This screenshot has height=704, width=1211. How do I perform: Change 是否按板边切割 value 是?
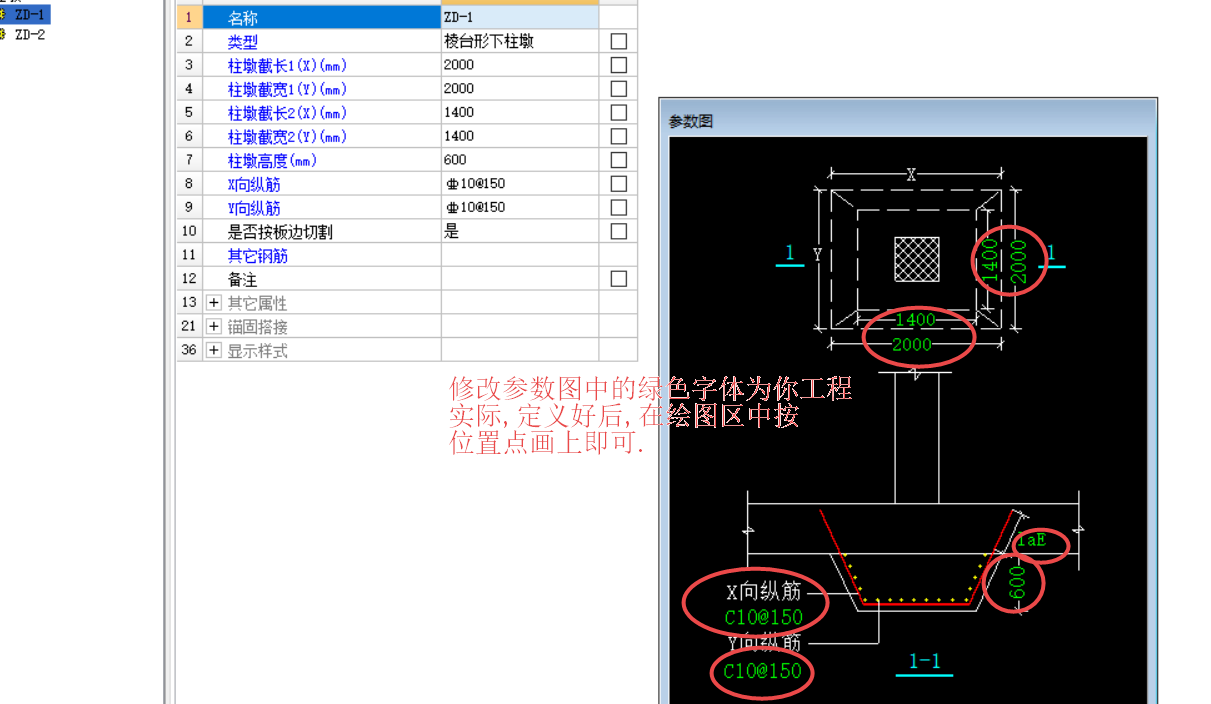(x=520, y=231)
